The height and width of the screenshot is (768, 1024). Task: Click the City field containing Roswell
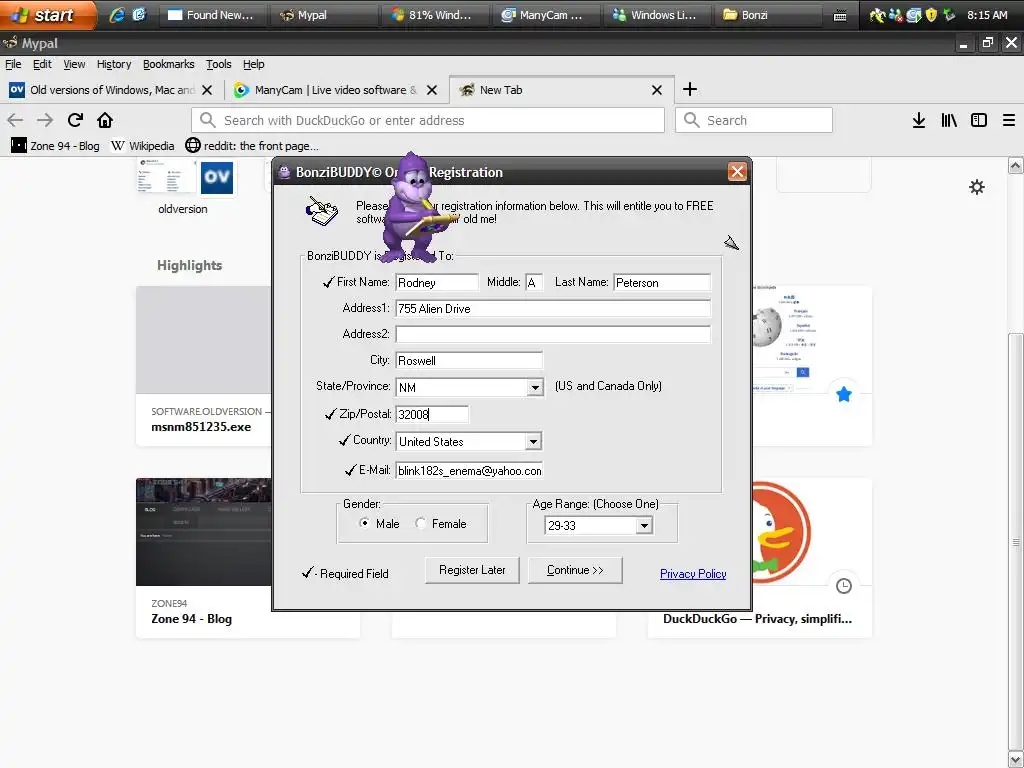tap(469, 360)
